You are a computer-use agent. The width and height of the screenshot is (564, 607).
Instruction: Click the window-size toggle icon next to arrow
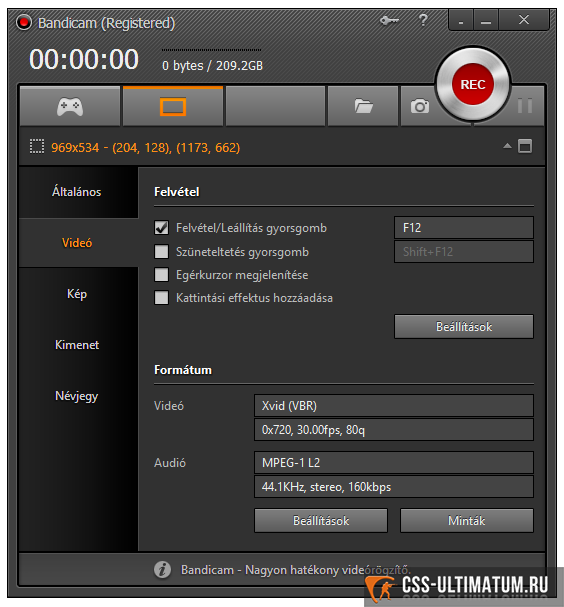pyautogui.click(x=525, y=146)
